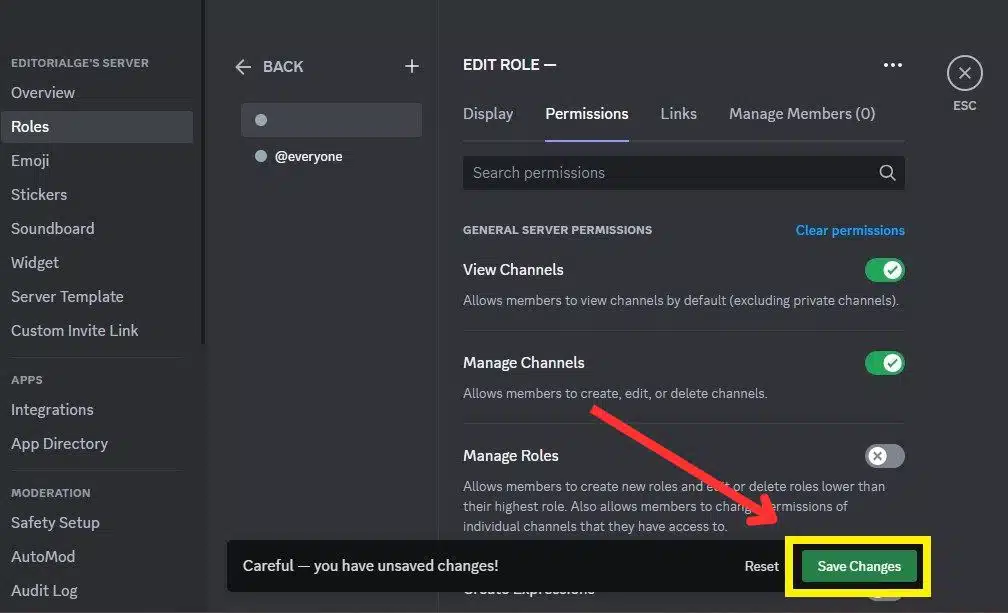Click the search magnifier in permissions search bar
The width and height of the screenshot is (1008, 613).
(887, 172)
